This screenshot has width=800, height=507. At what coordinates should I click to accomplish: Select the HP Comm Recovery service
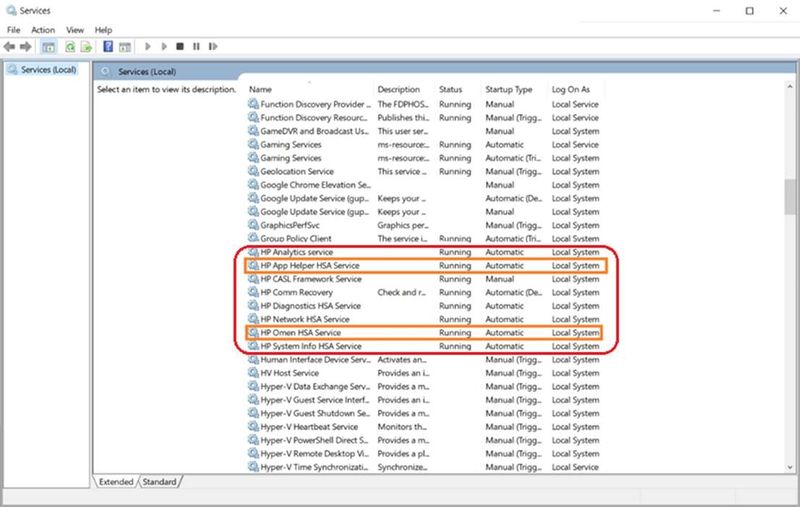tap(425, 292)
